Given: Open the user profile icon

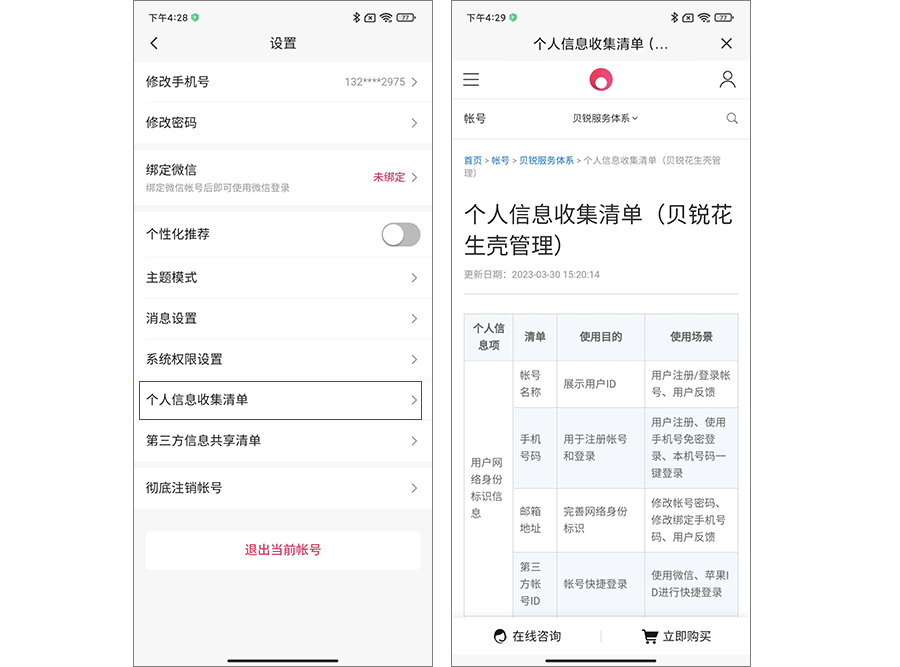Looking at the screenshot, I should click(x=727, y=79).
